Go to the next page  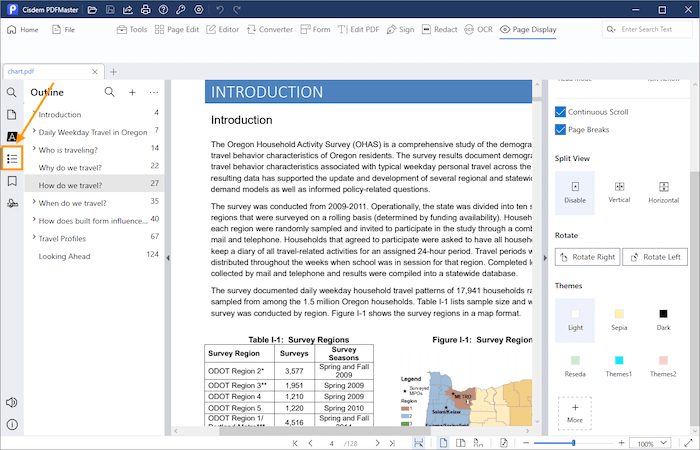click(377, 443)
